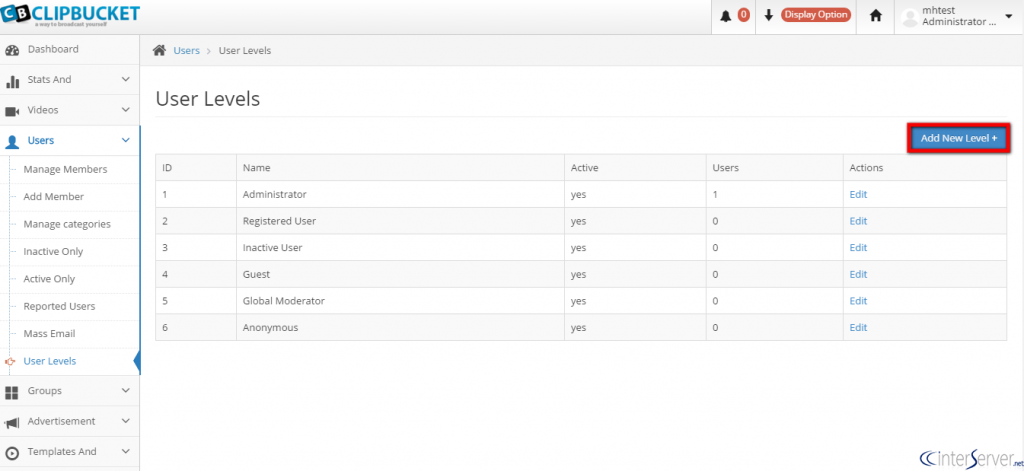1024x471 pixels.
Task: Open notifications bell icon
Action: 726,16
